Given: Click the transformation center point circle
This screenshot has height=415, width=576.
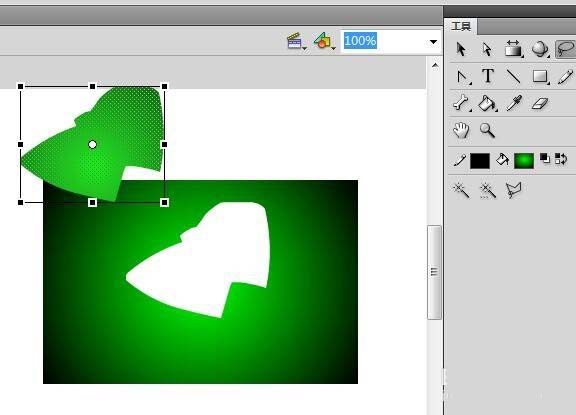Looking at the screenshot, I should tap(93, 145).
